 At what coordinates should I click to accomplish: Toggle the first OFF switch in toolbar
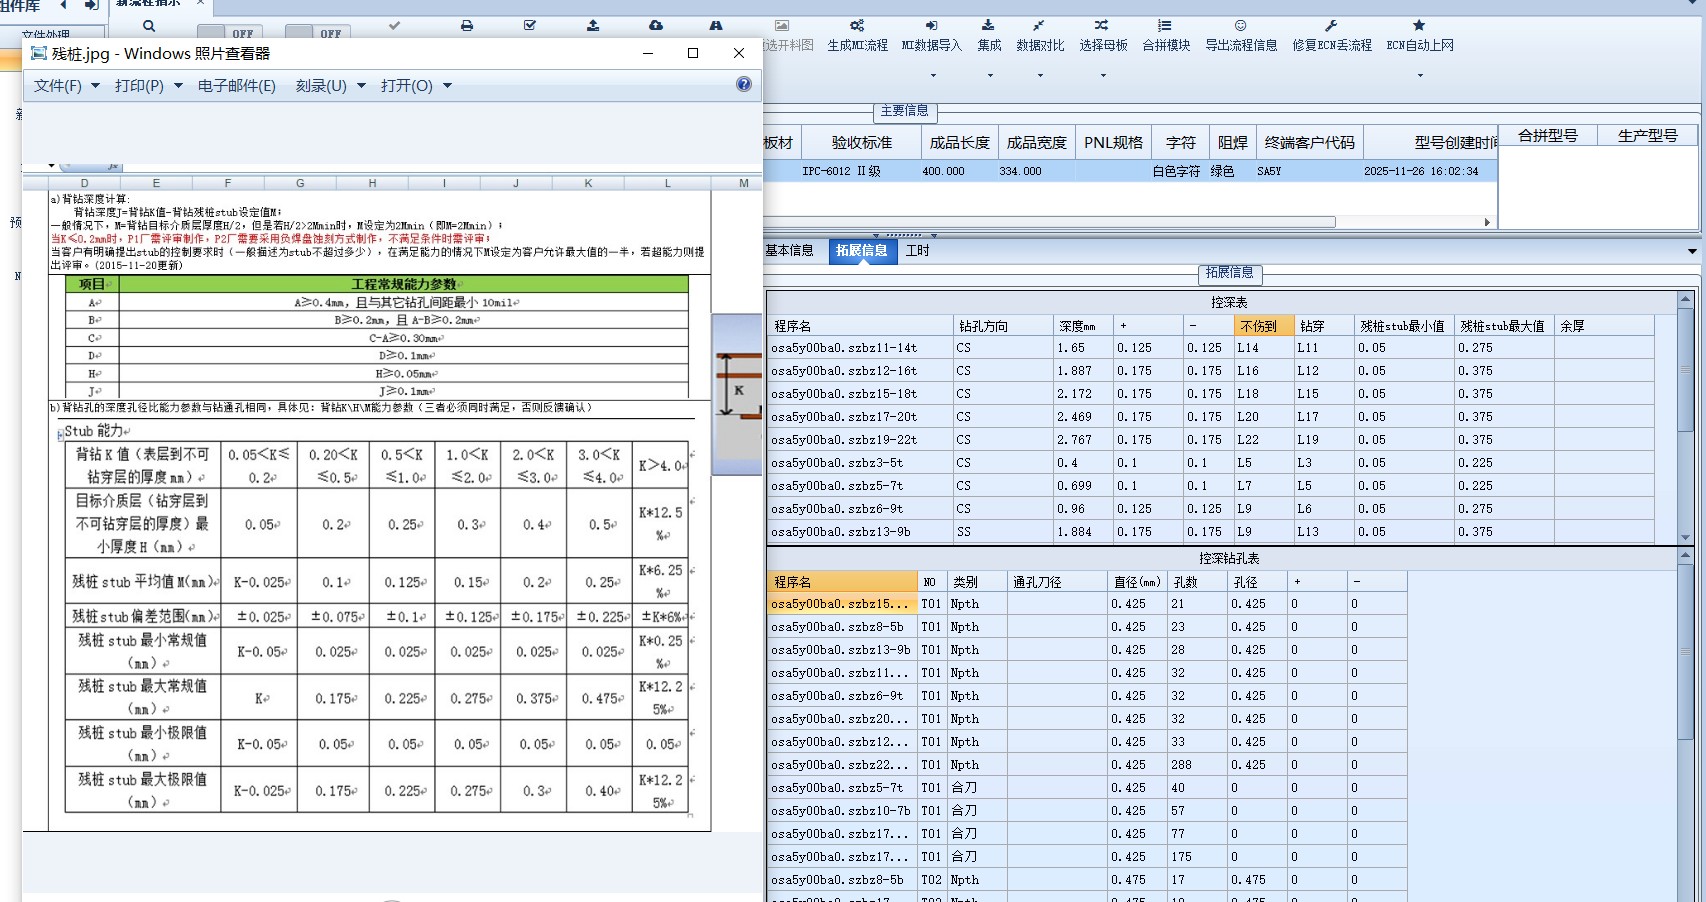[231, 33]
